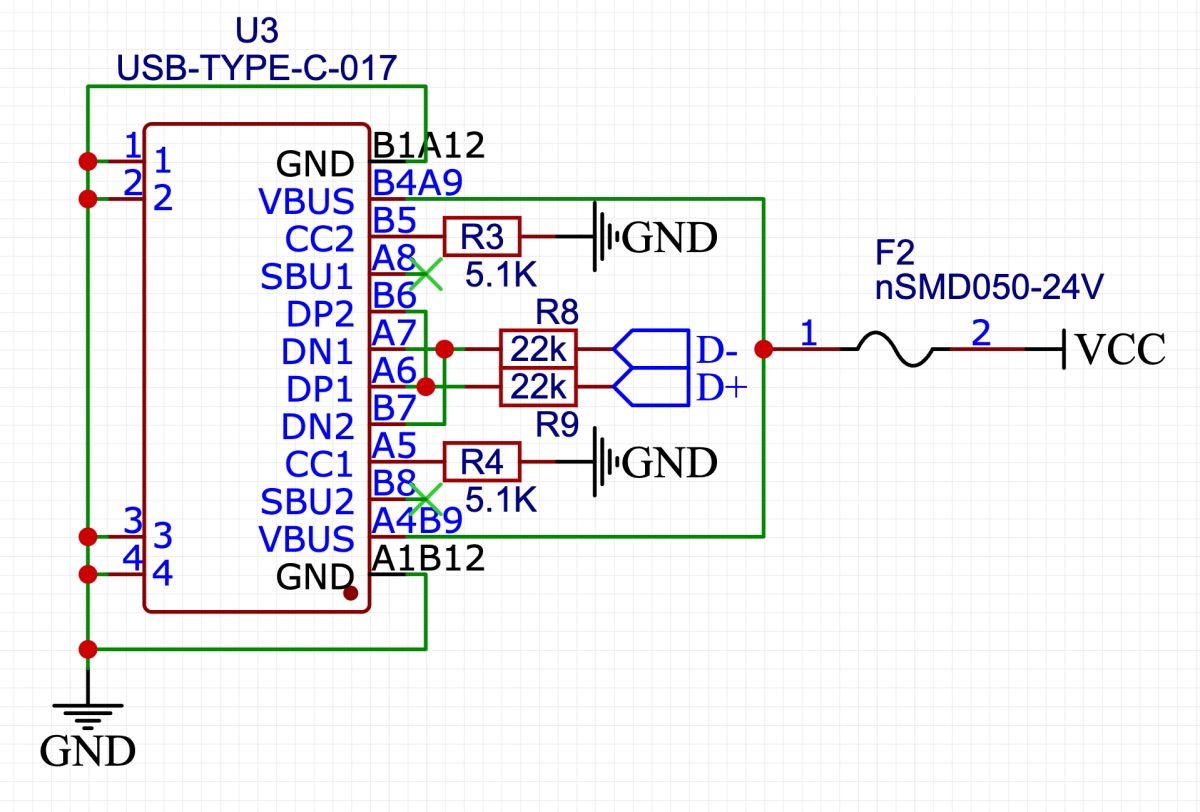The image size is (1200, 812).
Task: Select the nSMD050-24V fuse value text
Action: click(x=987, y=288)
